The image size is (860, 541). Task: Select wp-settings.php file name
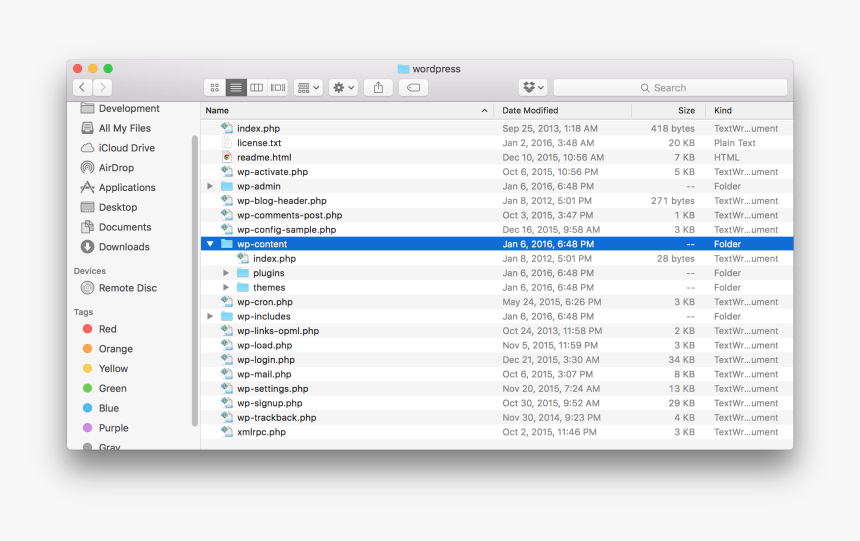273,388
